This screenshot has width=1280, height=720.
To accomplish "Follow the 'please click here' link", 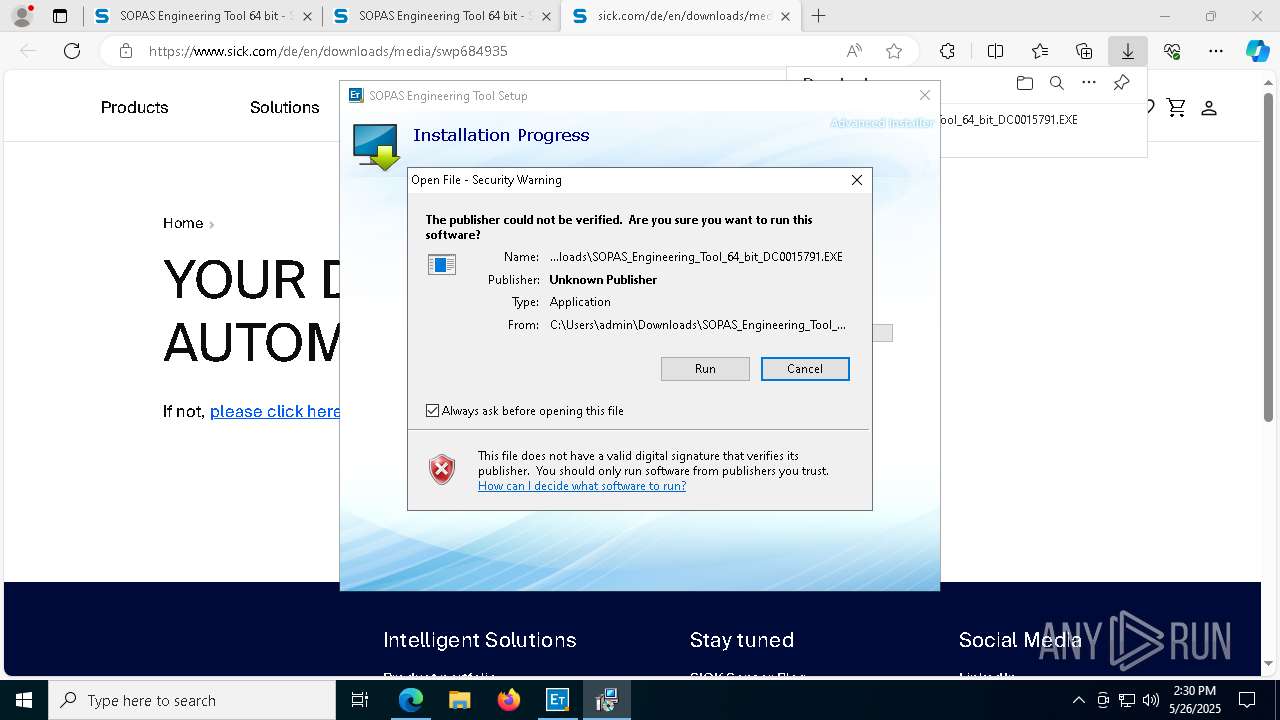I will [275, 411].
